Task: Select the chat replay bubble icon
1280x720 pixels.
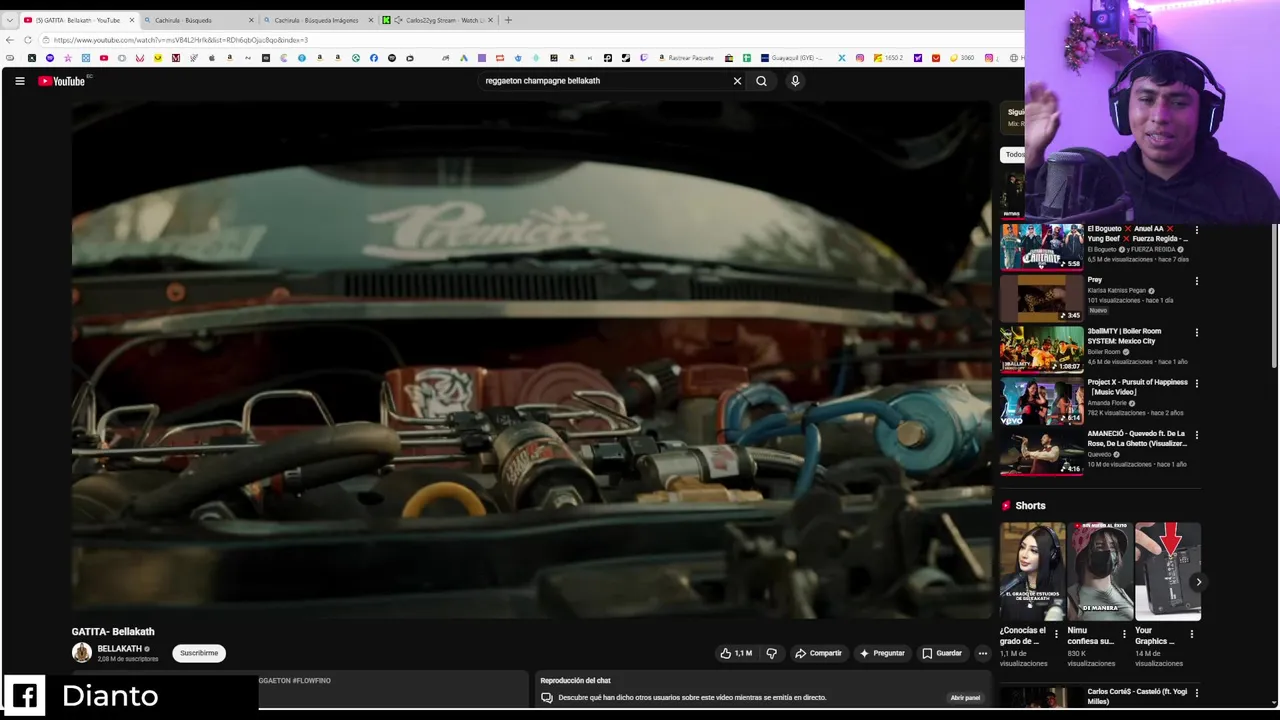Action: 547,697
